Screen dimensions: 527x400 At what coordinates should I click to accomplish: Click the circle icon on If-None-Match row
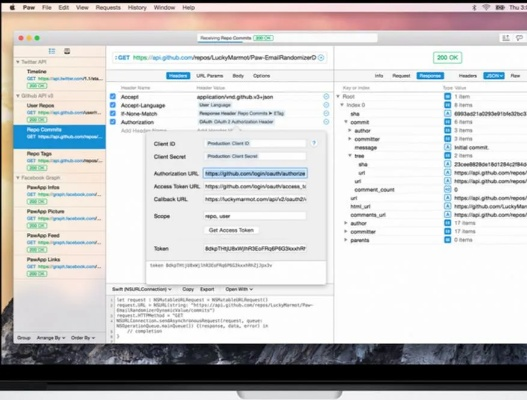point(326,113)
